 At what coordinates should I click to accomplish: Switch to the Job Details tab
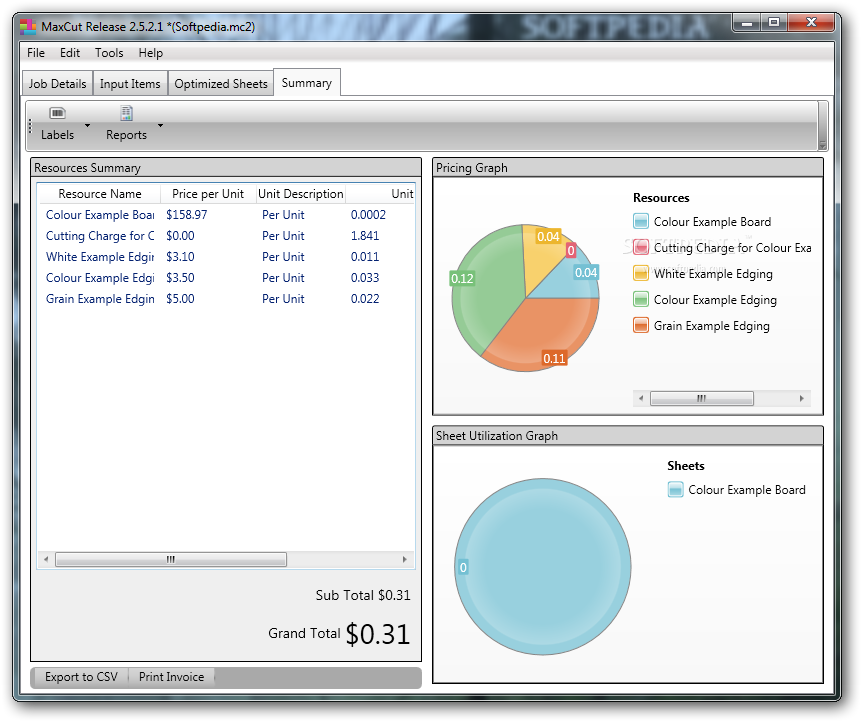click(57, 84)
